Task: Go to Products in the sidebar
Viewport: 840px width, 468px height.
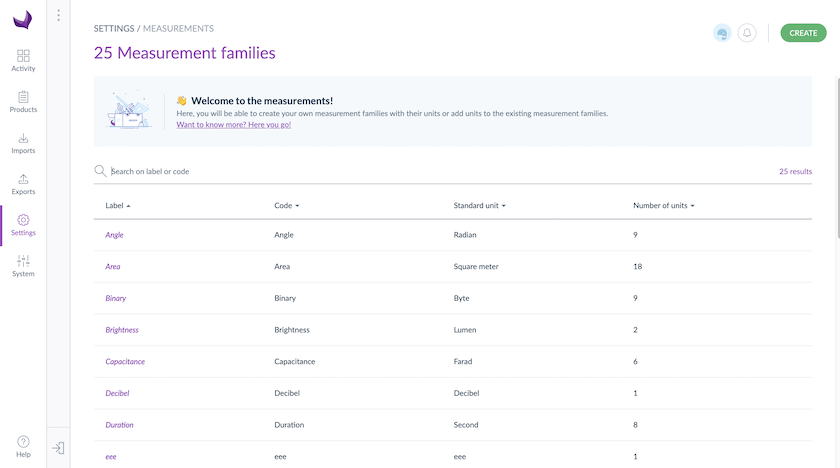Action: click(23, 102)
